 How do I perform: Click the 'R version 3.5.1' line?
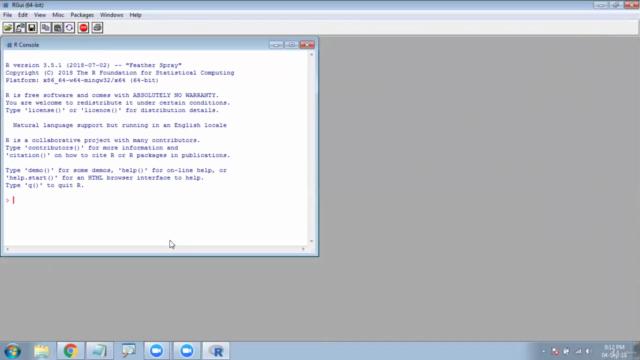93,65
